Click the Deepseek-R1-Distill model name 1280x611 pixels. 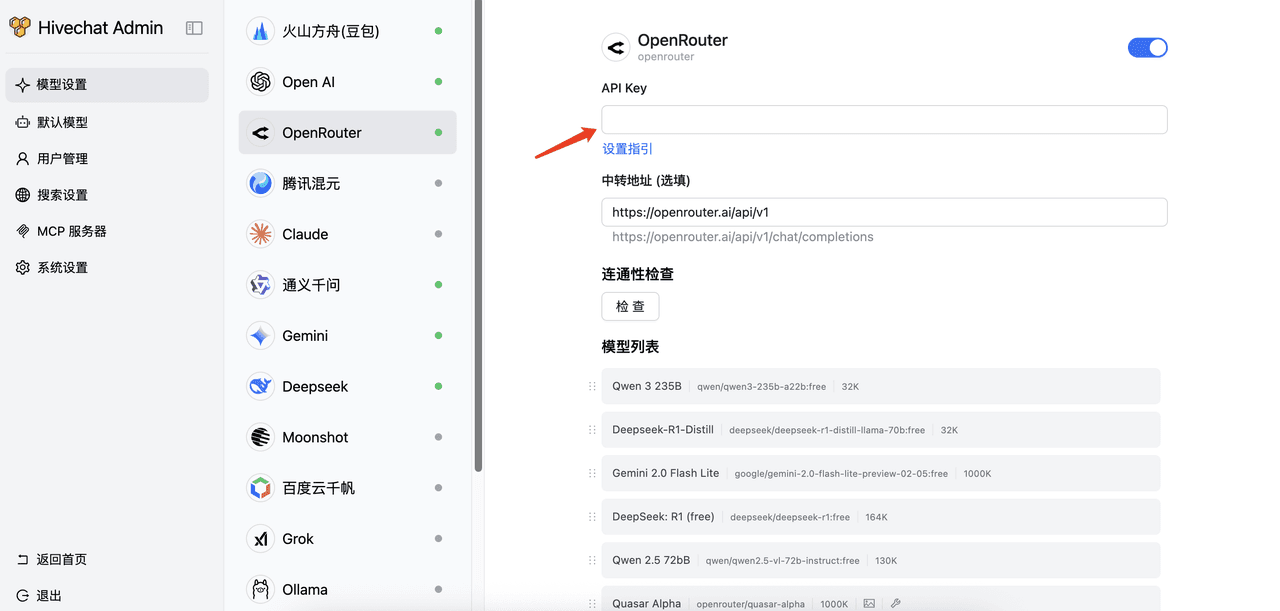[x=663, y=430]
